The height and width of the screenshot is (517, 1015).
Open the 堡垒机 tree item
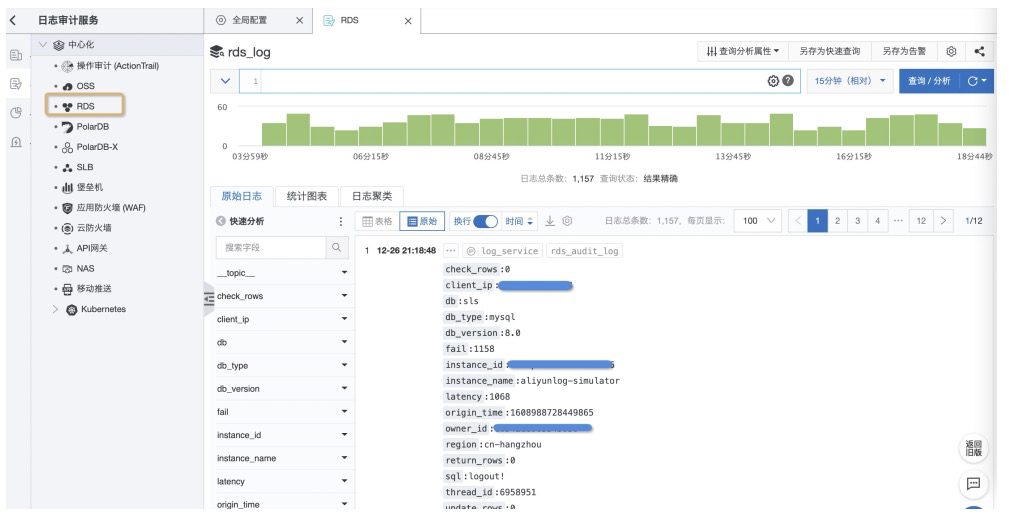pos(89,187)
